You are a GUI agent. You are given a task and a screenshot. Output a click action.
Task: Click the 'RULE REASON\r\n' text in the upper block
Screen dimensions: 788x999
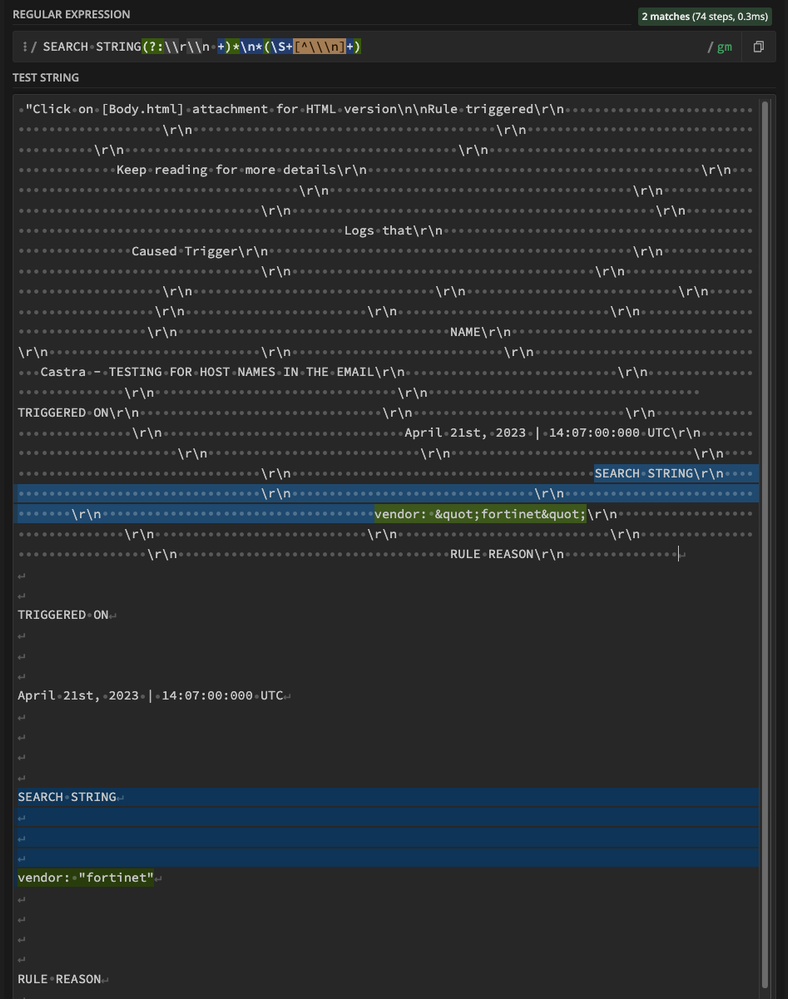507,554
